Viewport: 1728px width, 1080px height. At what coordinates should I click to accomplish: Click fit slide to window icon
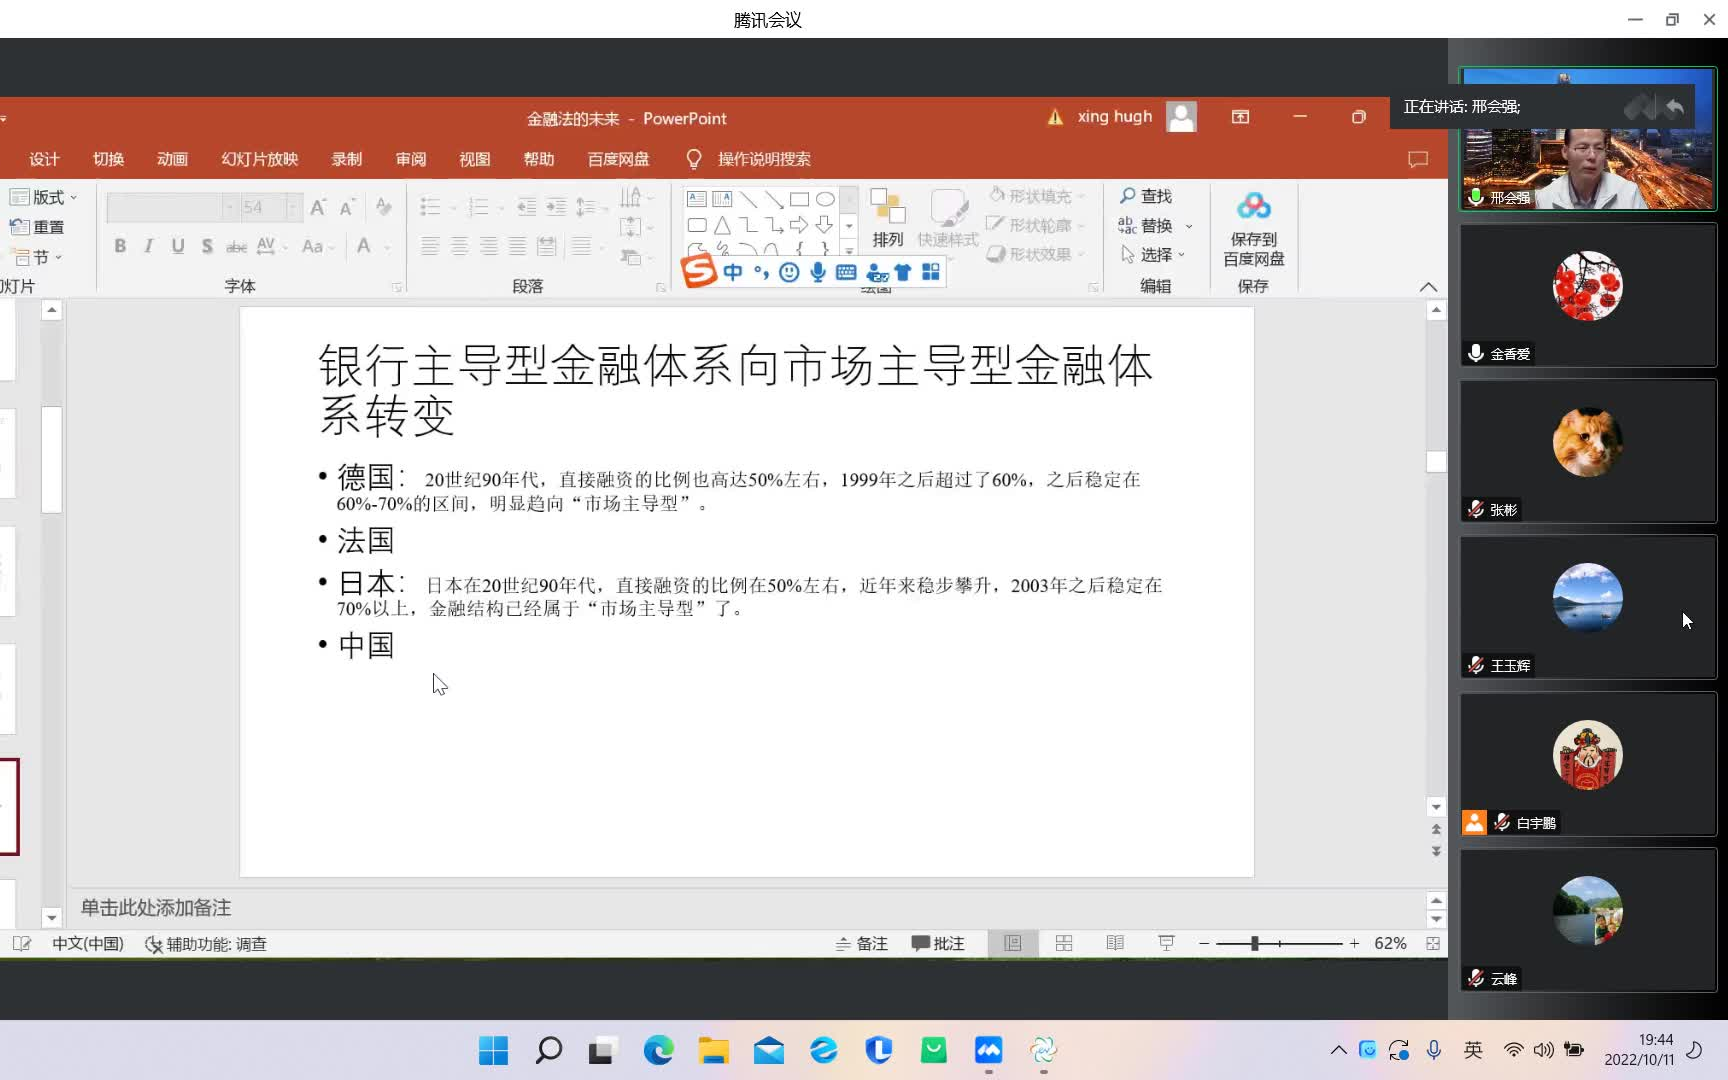click(x=1433, y=943)
